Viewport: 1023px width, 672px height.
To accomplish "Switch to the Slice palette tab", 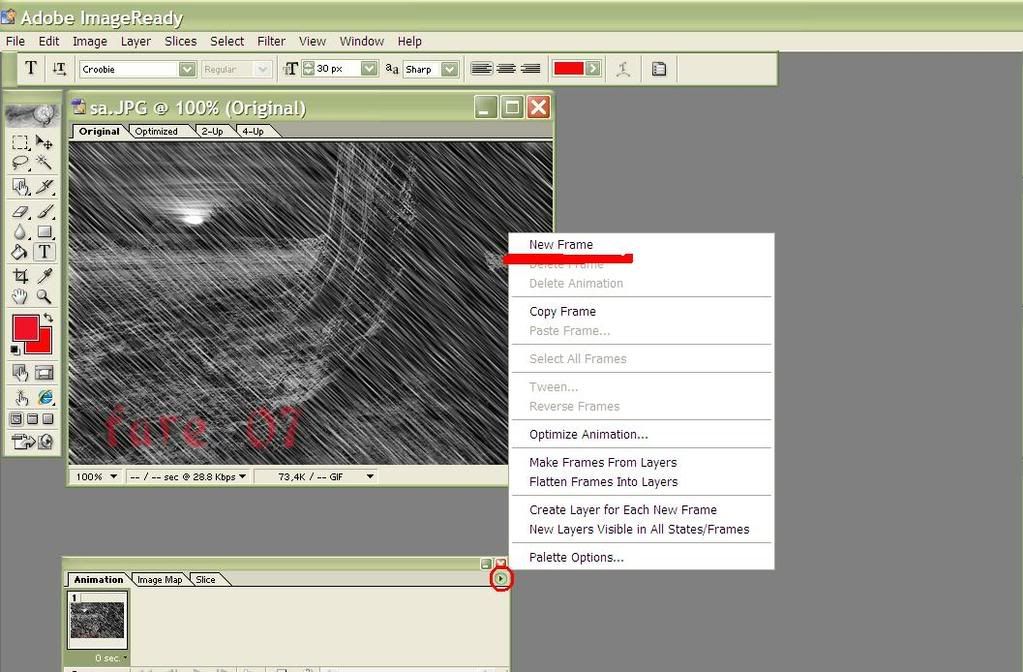I will click(x=206, y=579).
